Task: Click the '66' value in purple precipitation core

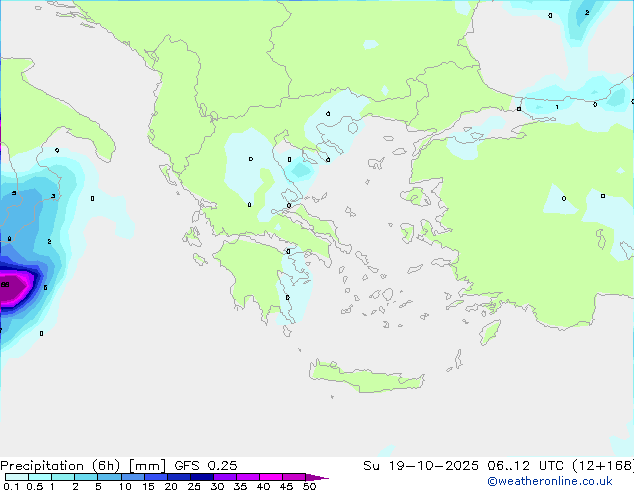Action: (x=5, y=285)
